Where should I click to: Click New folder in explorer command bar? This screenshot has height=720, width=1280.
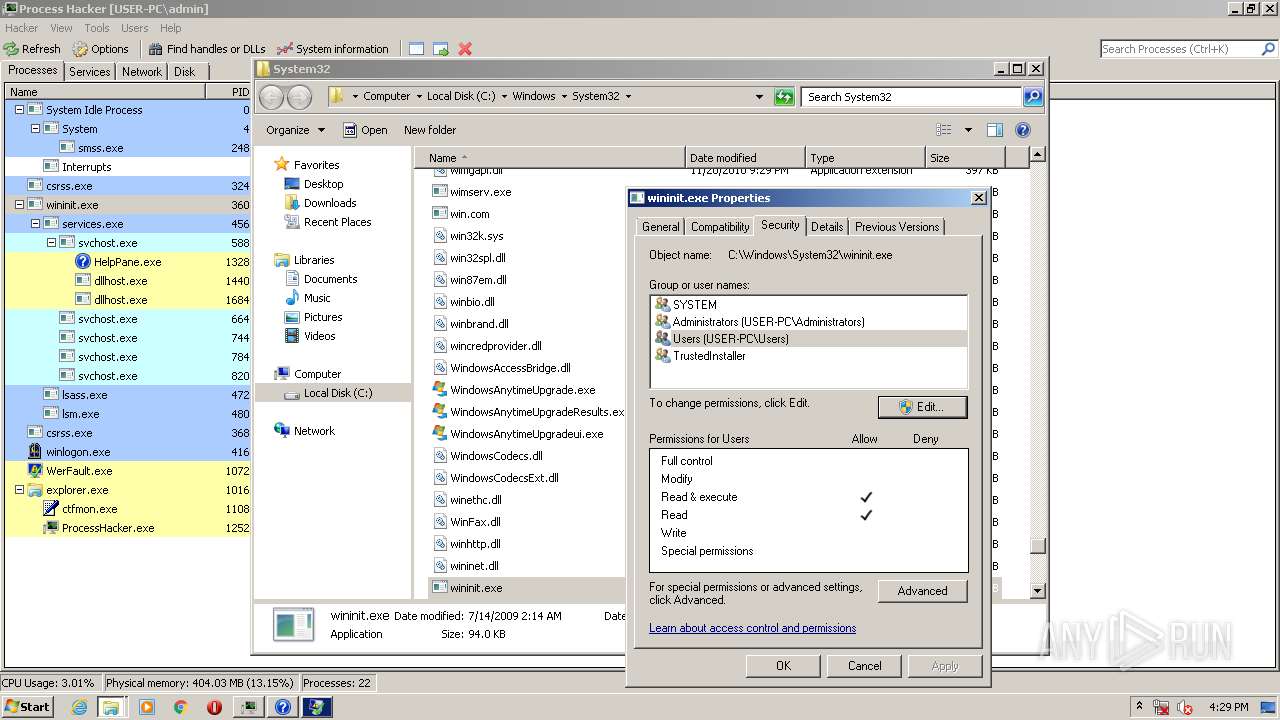[430, 130]
